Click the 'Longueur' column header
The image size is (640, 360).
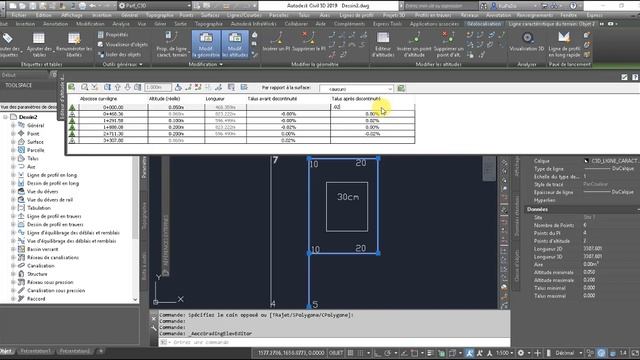tap(215, 99)
